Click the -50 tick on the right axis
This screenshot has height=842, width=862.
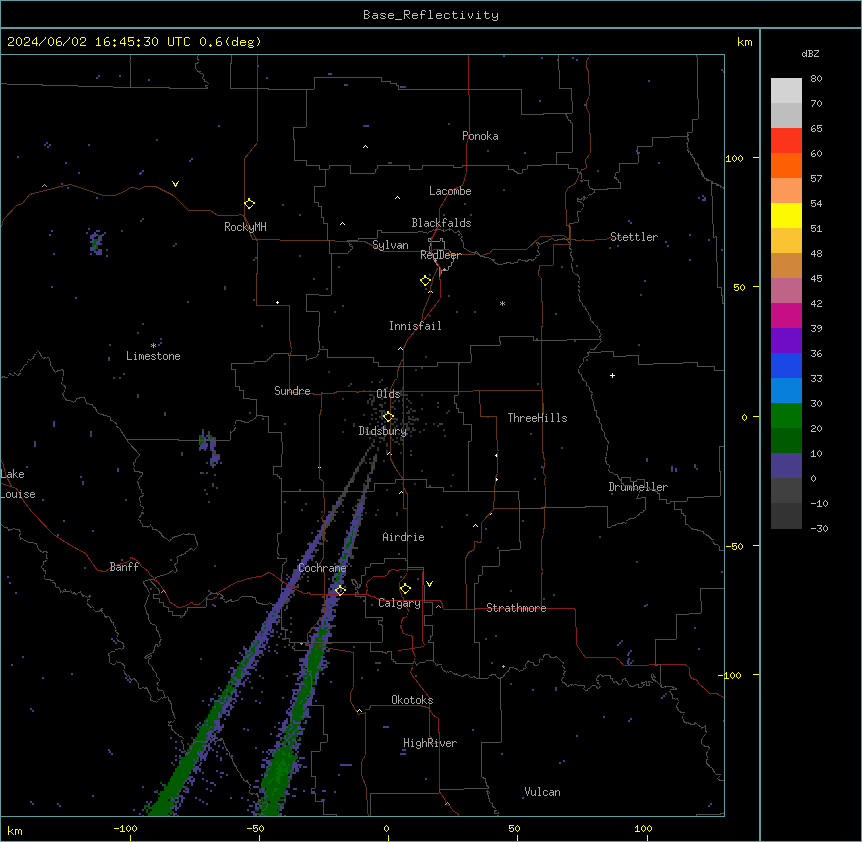coord(733,546)
